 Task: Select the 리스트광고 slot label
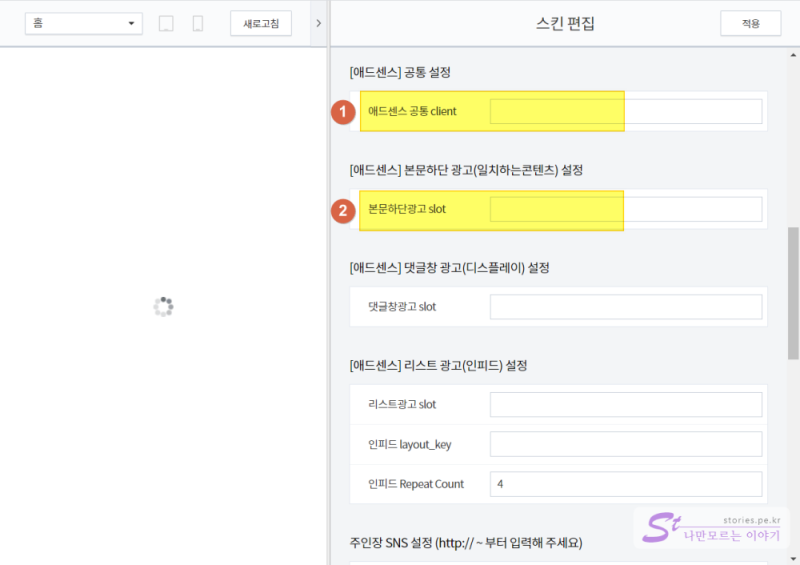click(402, 405)
